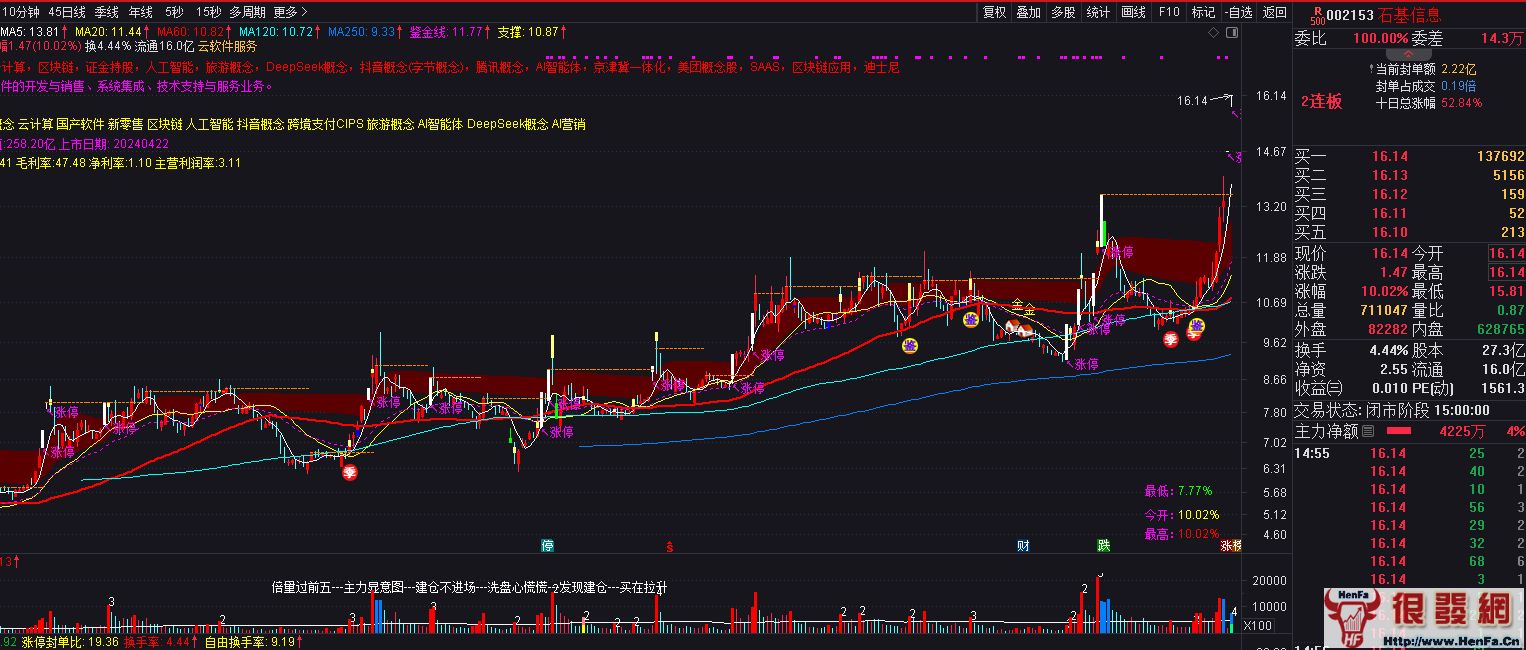Switch to the 10分钟 period tab
Image resolution: width=1526 pixels, height=650 pixels.
click(x=20, y=12)
